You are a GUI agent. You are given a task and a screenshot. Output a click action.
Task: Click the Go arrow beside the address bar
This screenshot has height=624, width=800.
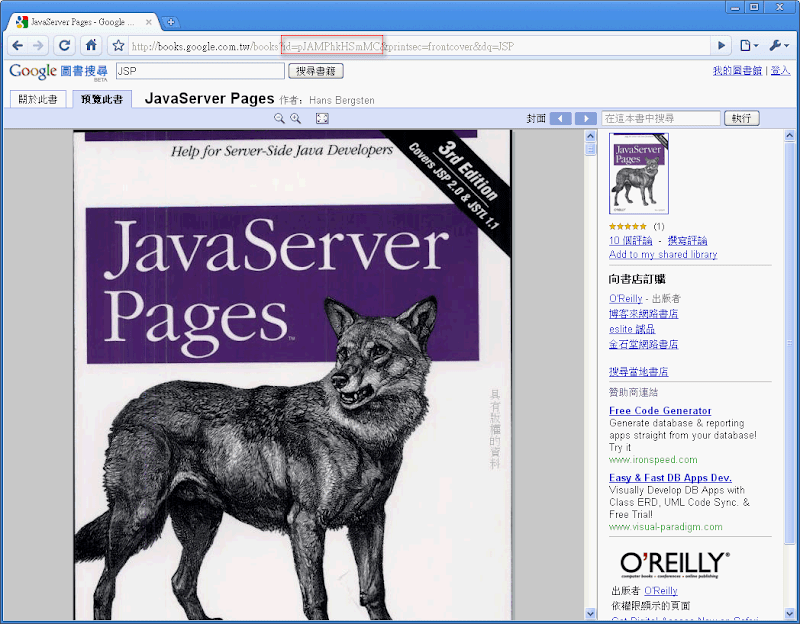click(721, 46)
